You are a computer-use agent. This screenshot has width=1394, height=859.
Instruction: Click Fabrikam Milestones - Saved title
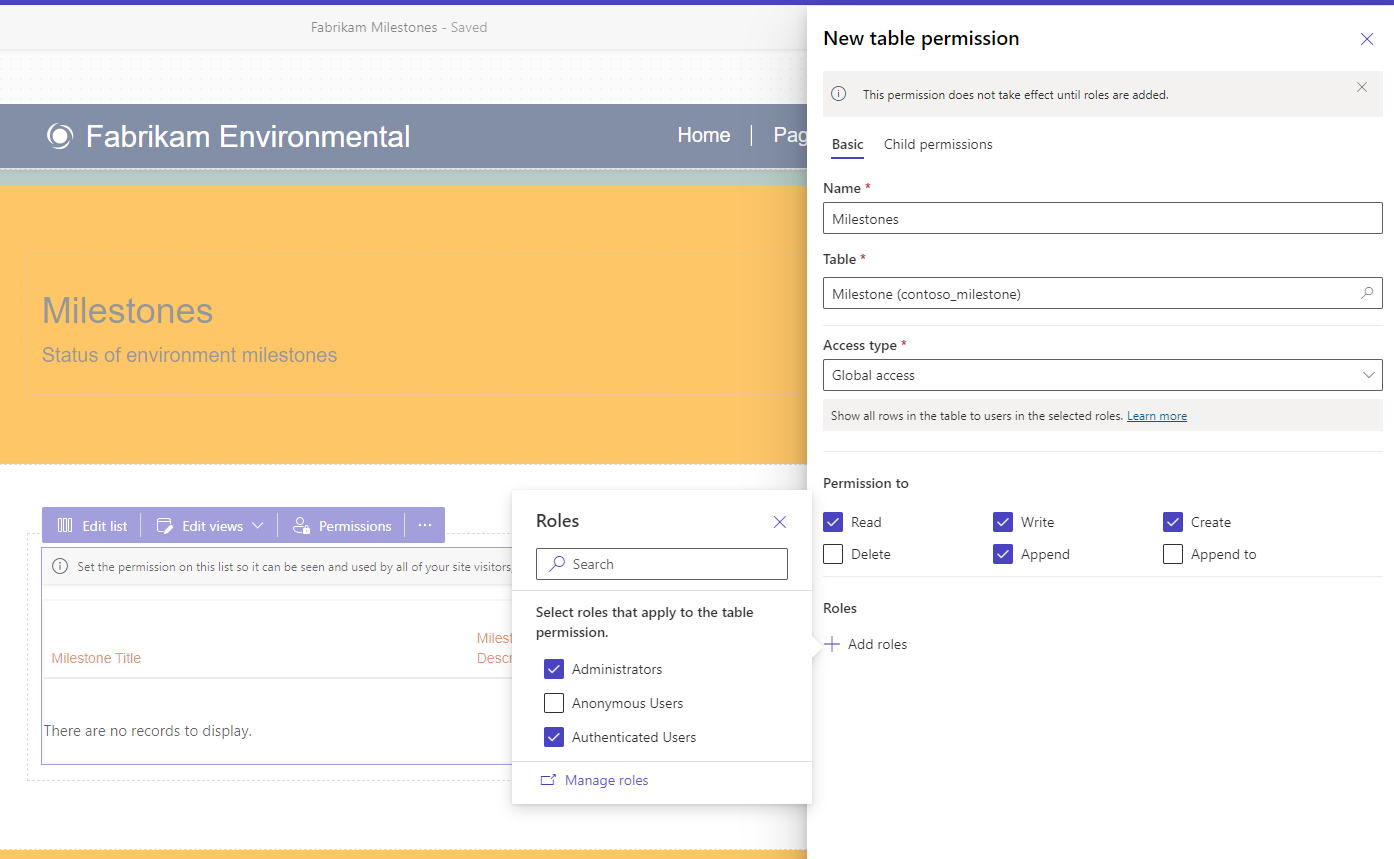click(x=399, y=27)
